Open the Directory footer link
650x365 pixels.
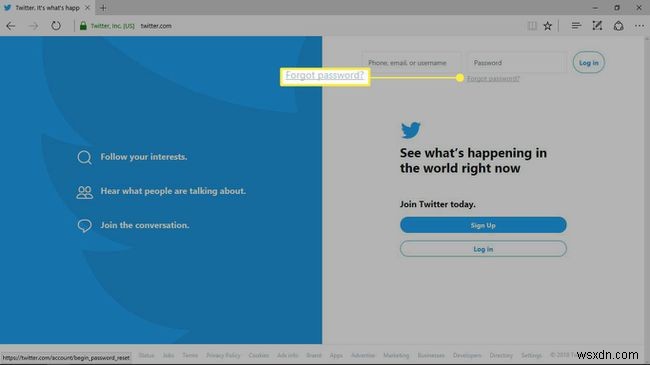tap(501, 355)
